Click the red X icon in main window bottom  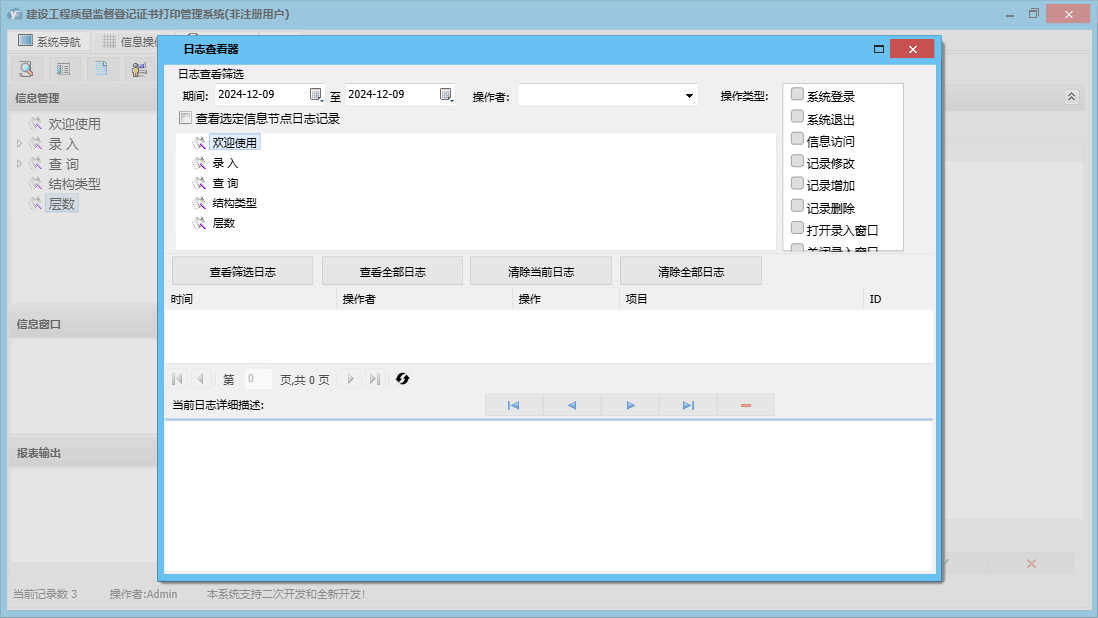[x=1031, y=563]
